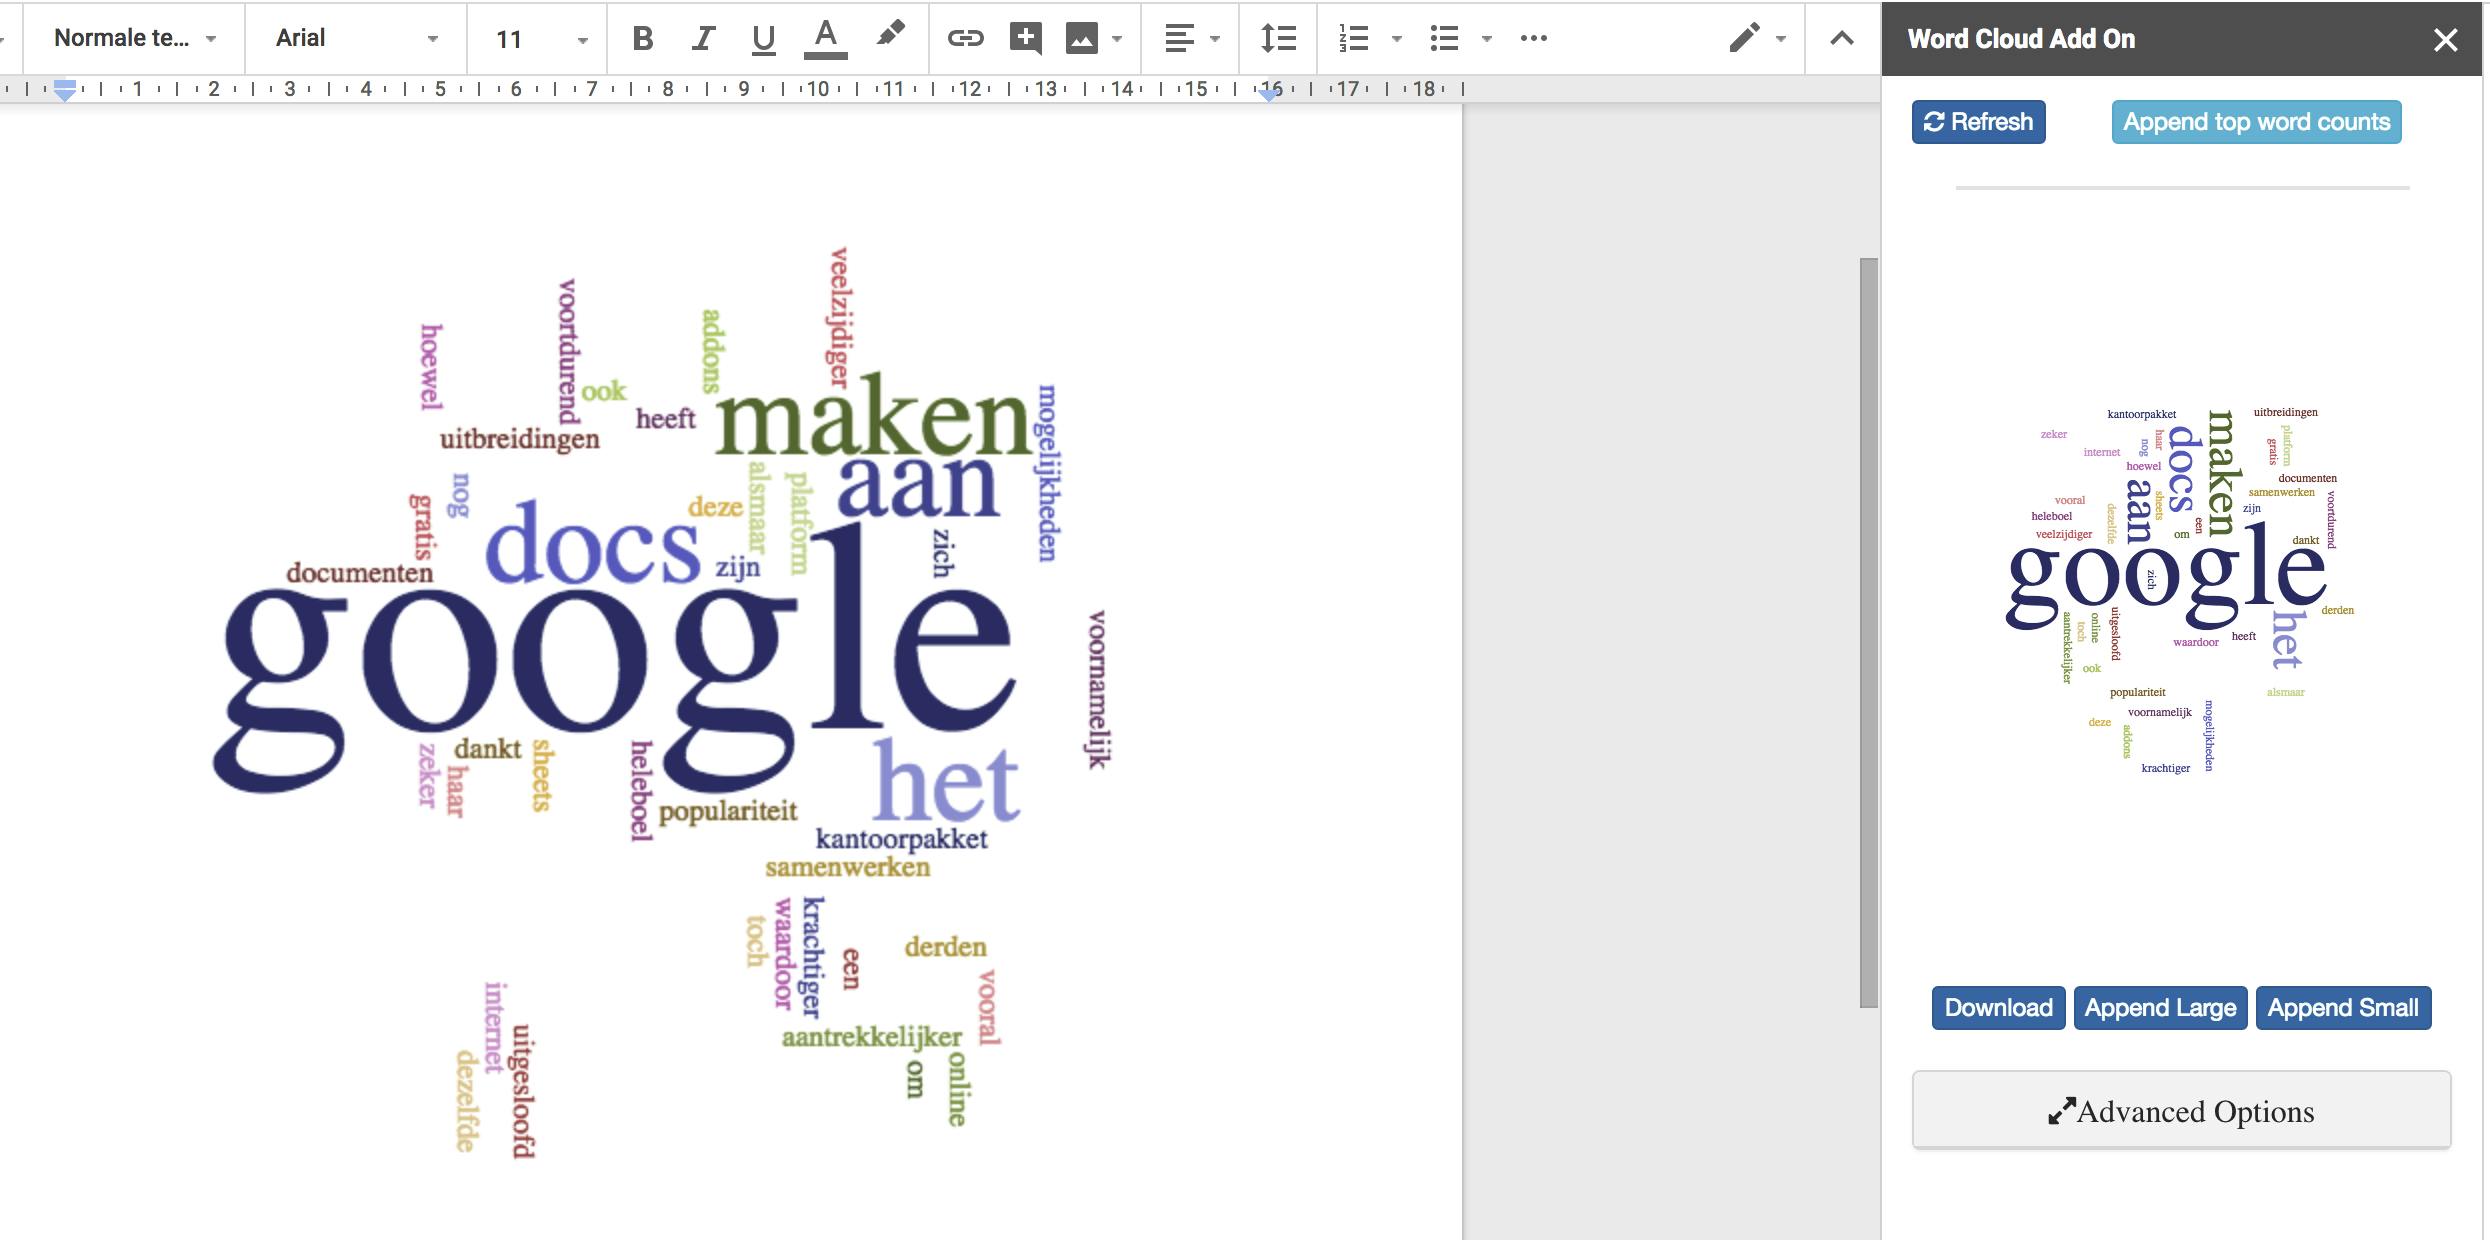Toggle underline formatting
The image size is (2490, 1240).
coord(763,38)
